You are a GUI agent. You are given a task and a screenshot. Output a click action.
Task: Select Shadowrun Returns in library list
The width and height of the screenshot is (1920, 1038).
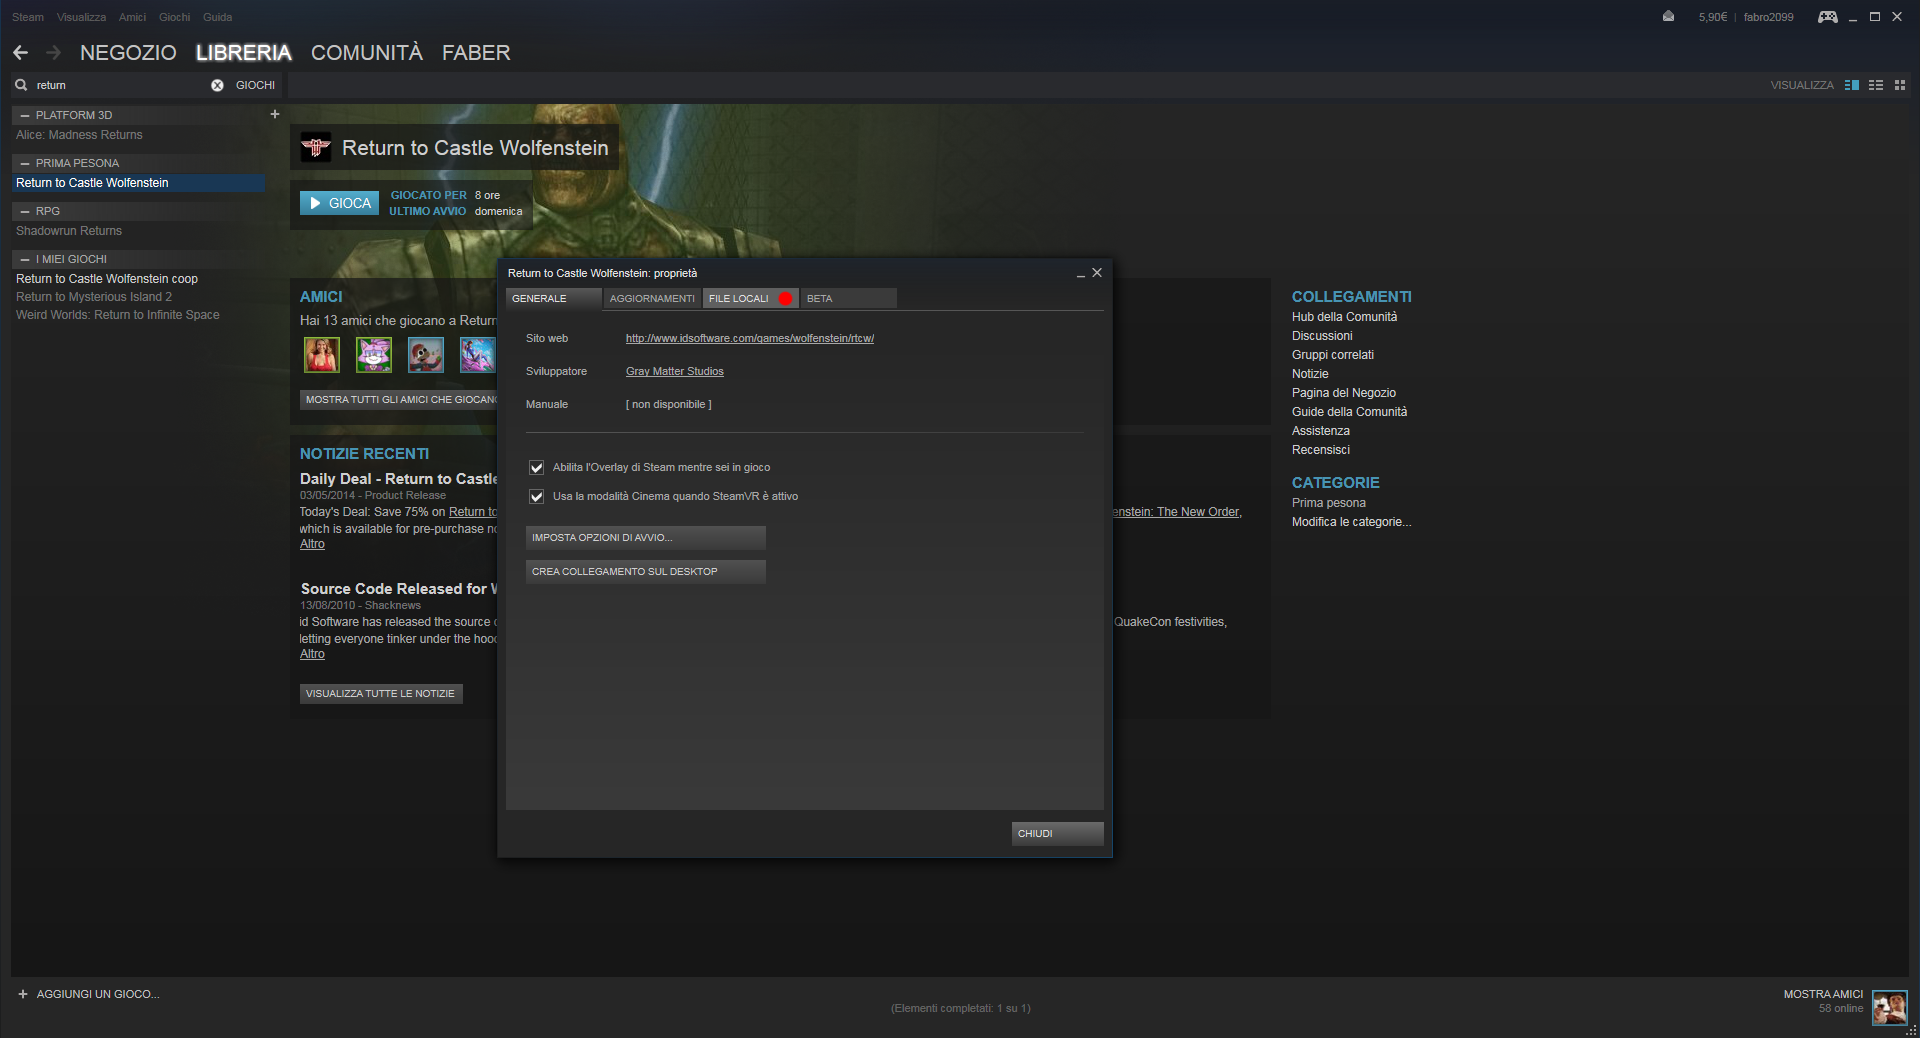(x=69, y=231)
